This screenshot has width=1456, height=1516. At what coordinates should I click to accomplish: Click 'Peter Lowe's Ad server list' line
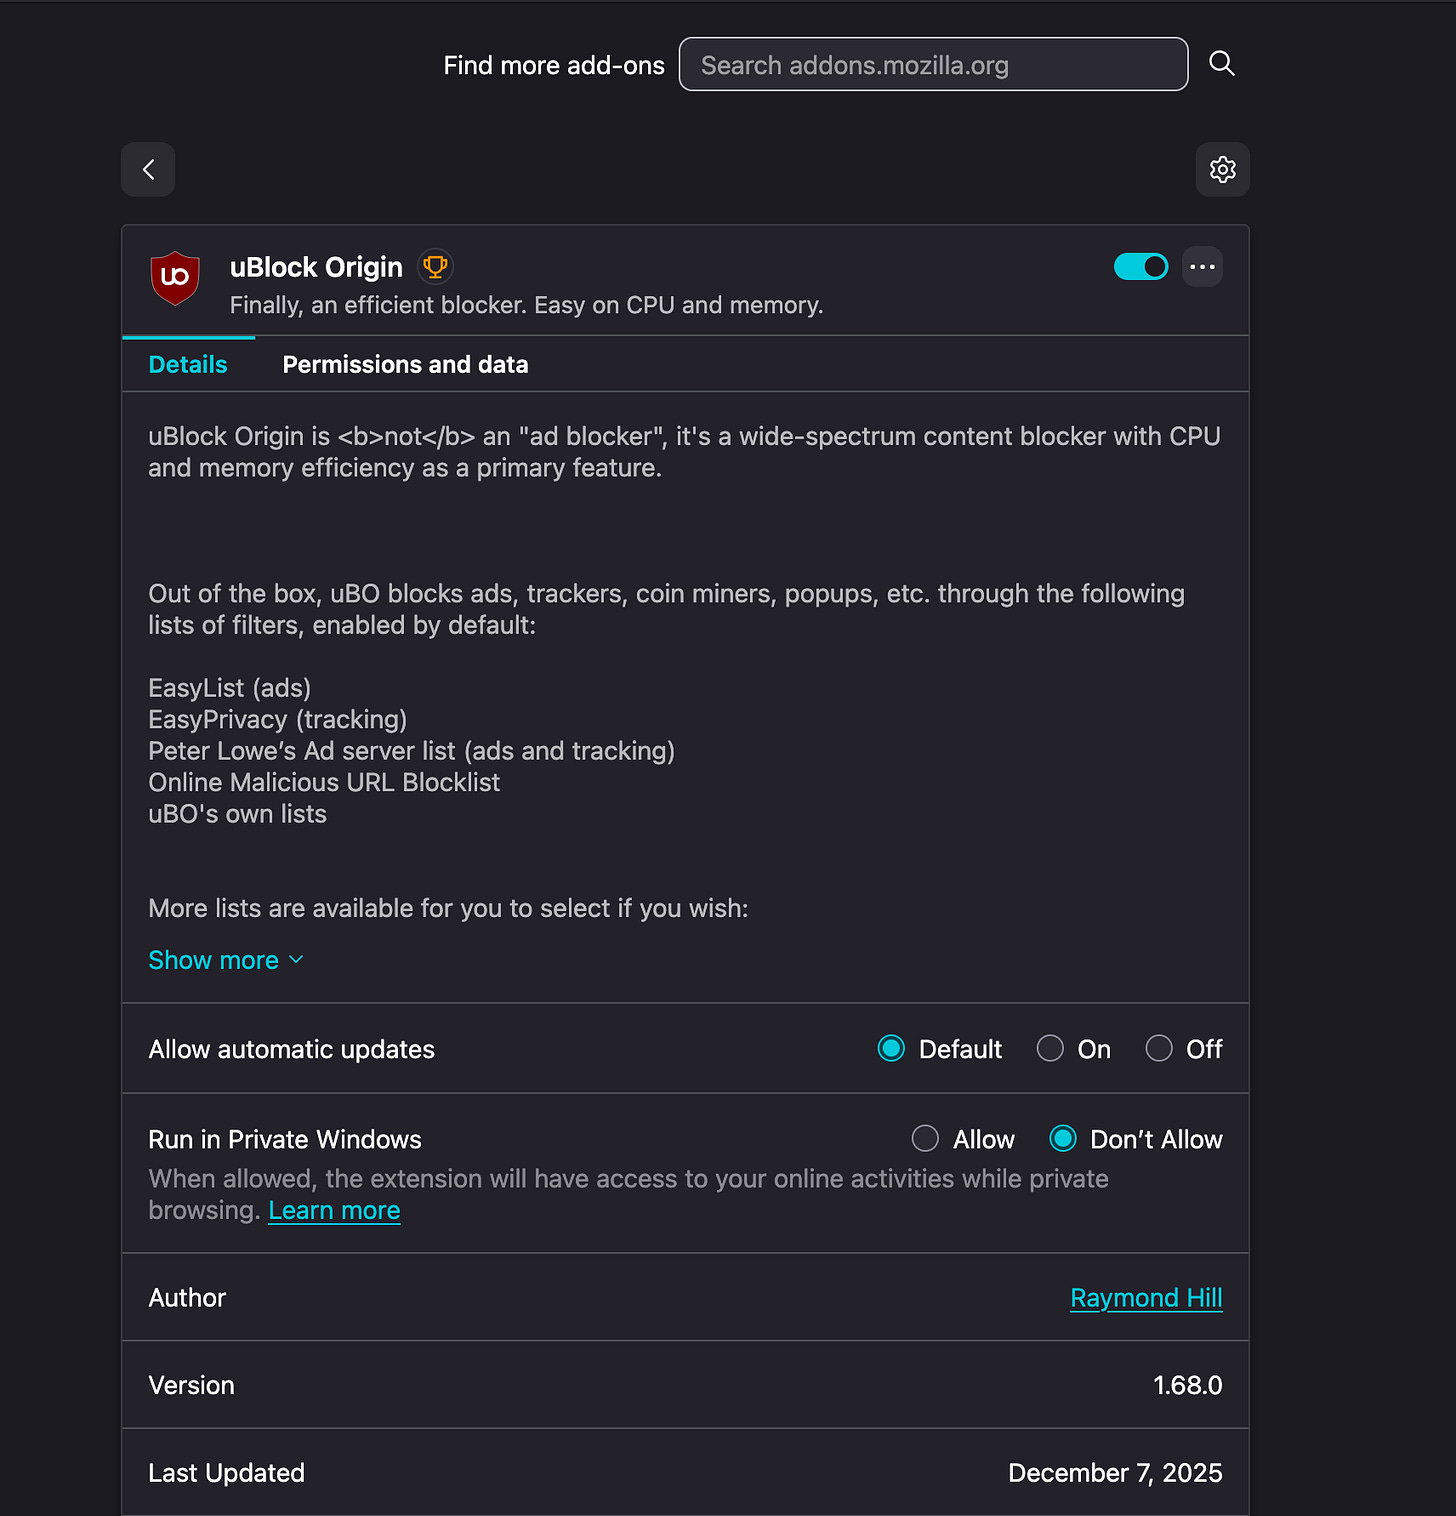[411, 751]
